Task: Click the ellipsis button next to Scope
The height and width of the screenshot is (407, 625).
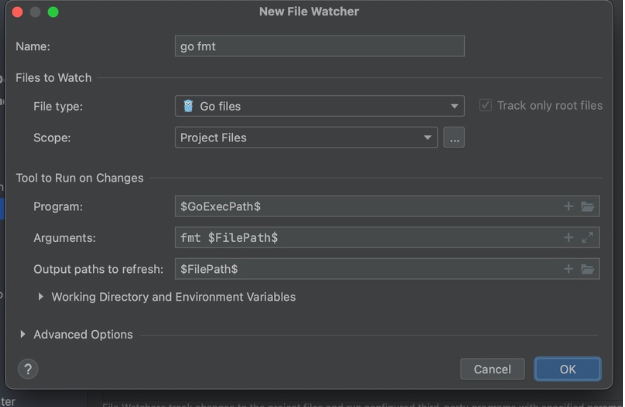Action: (454, 138)
